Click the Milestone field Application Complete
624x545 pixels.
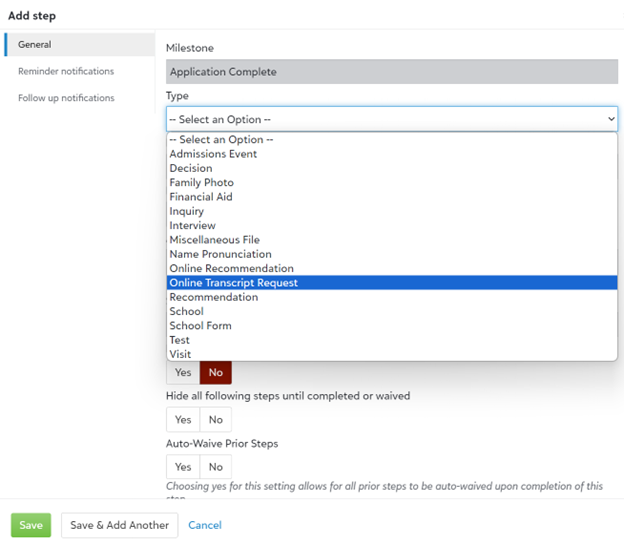coord(392,72)
